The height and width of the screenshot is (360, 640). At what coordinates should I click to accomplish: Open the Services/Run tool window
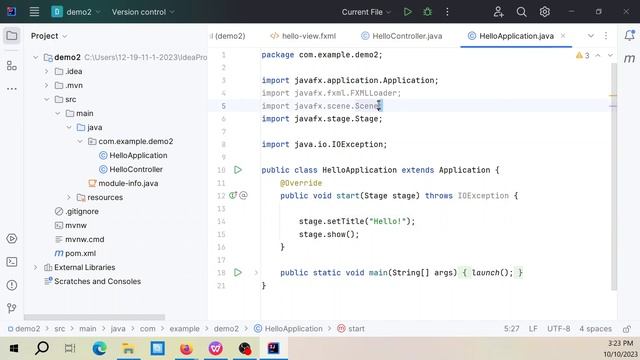(12, 238)
